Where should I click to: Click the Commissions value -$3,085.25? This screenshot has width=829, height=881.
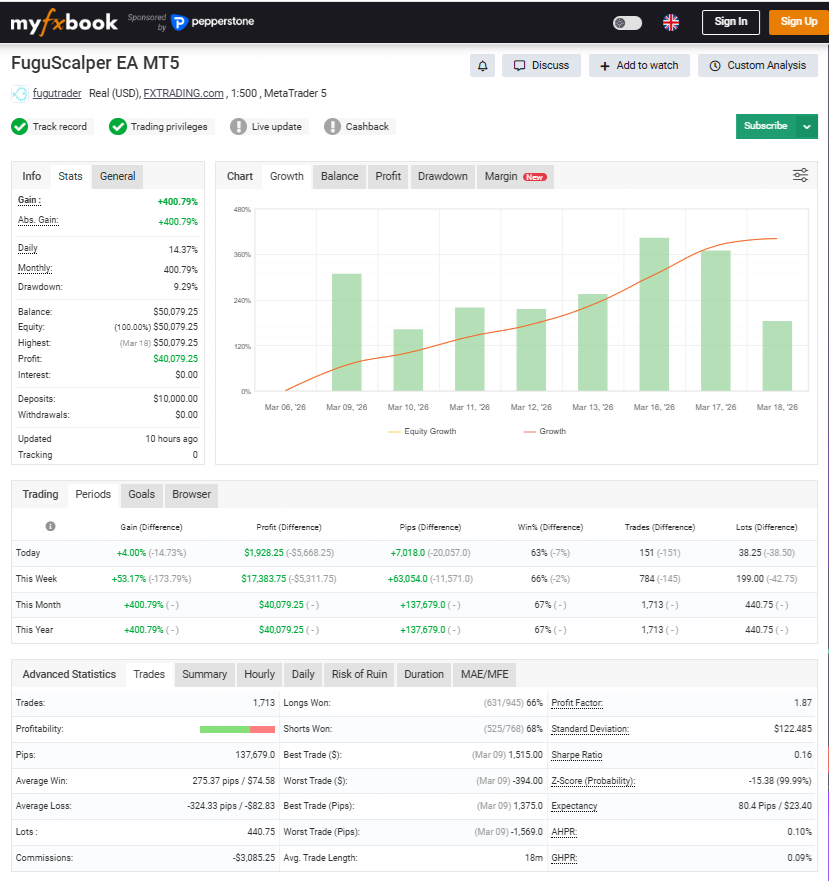pyautogui.click(x=254, y=858)
